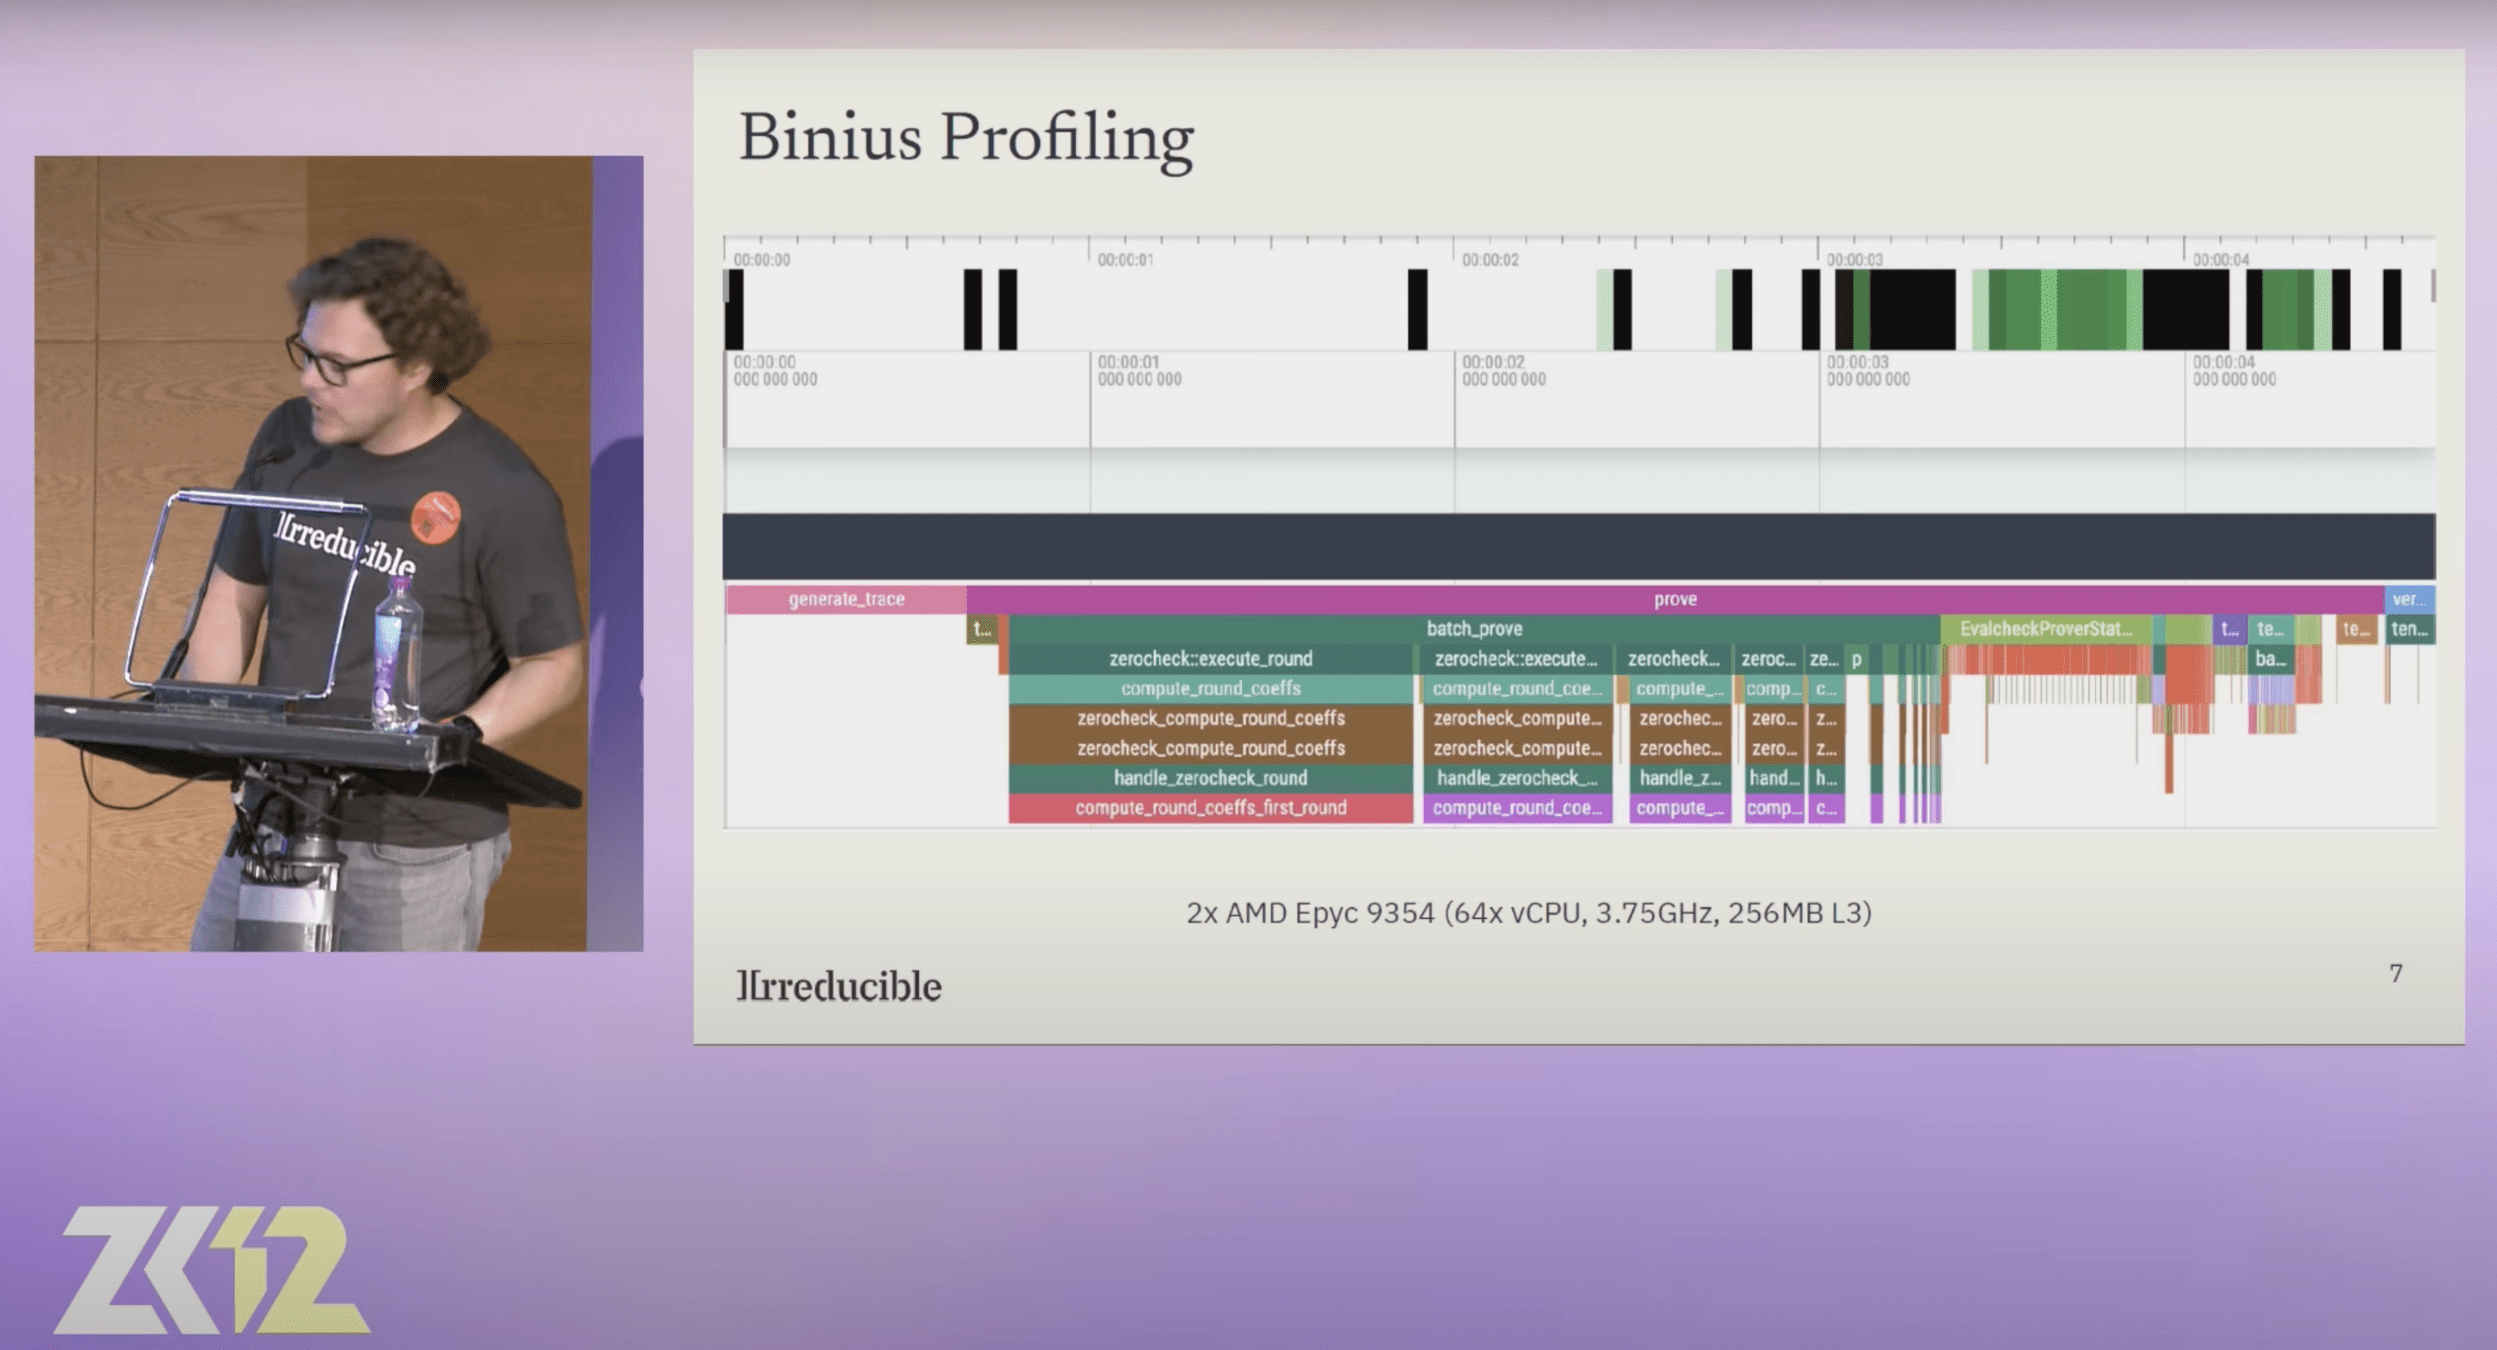Click the Binius Profiling slide title

965,138
